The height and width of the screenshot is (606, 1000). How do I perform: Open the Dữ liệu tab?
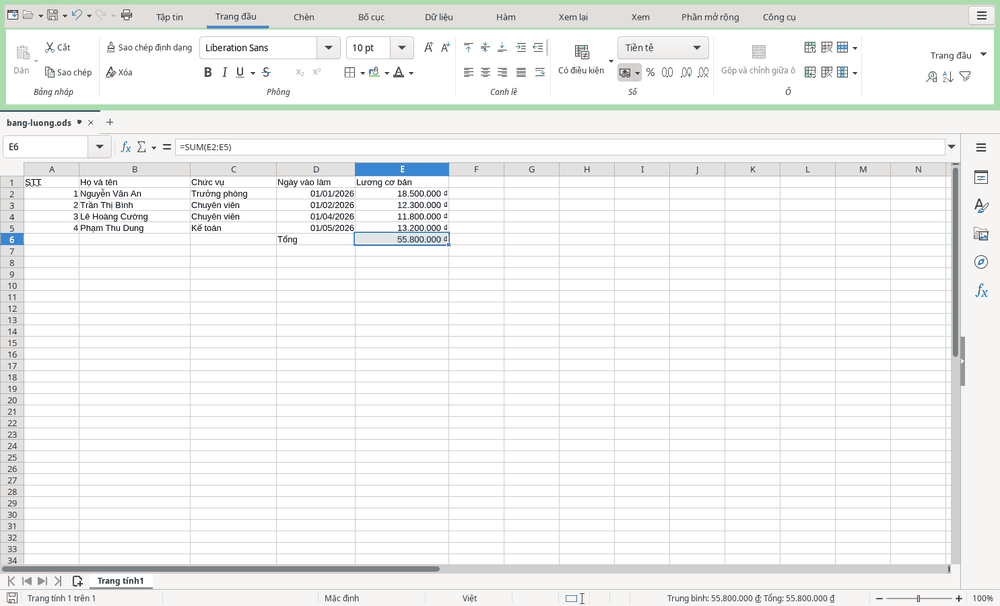click(439, 17)
